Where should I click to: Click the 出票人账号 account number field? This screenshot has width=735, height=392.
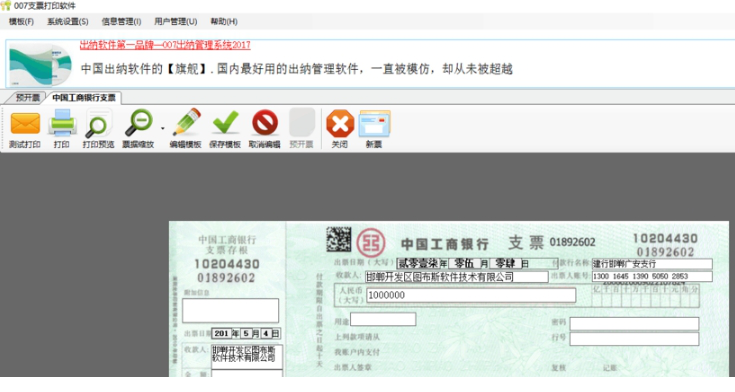tap(652, 277)
